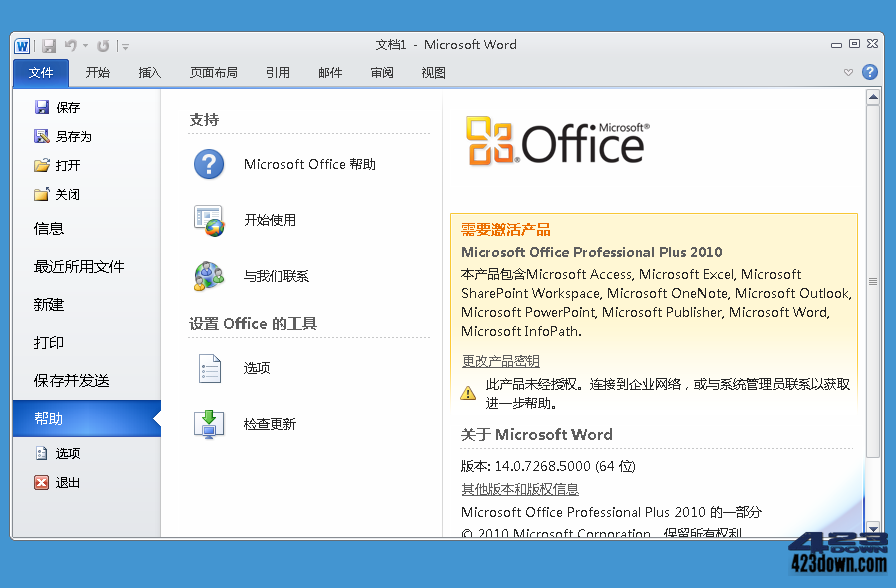Screen dimensions: 896x588
Task: Click the floppy disk icon beside 保存
Action: point(42,107)
